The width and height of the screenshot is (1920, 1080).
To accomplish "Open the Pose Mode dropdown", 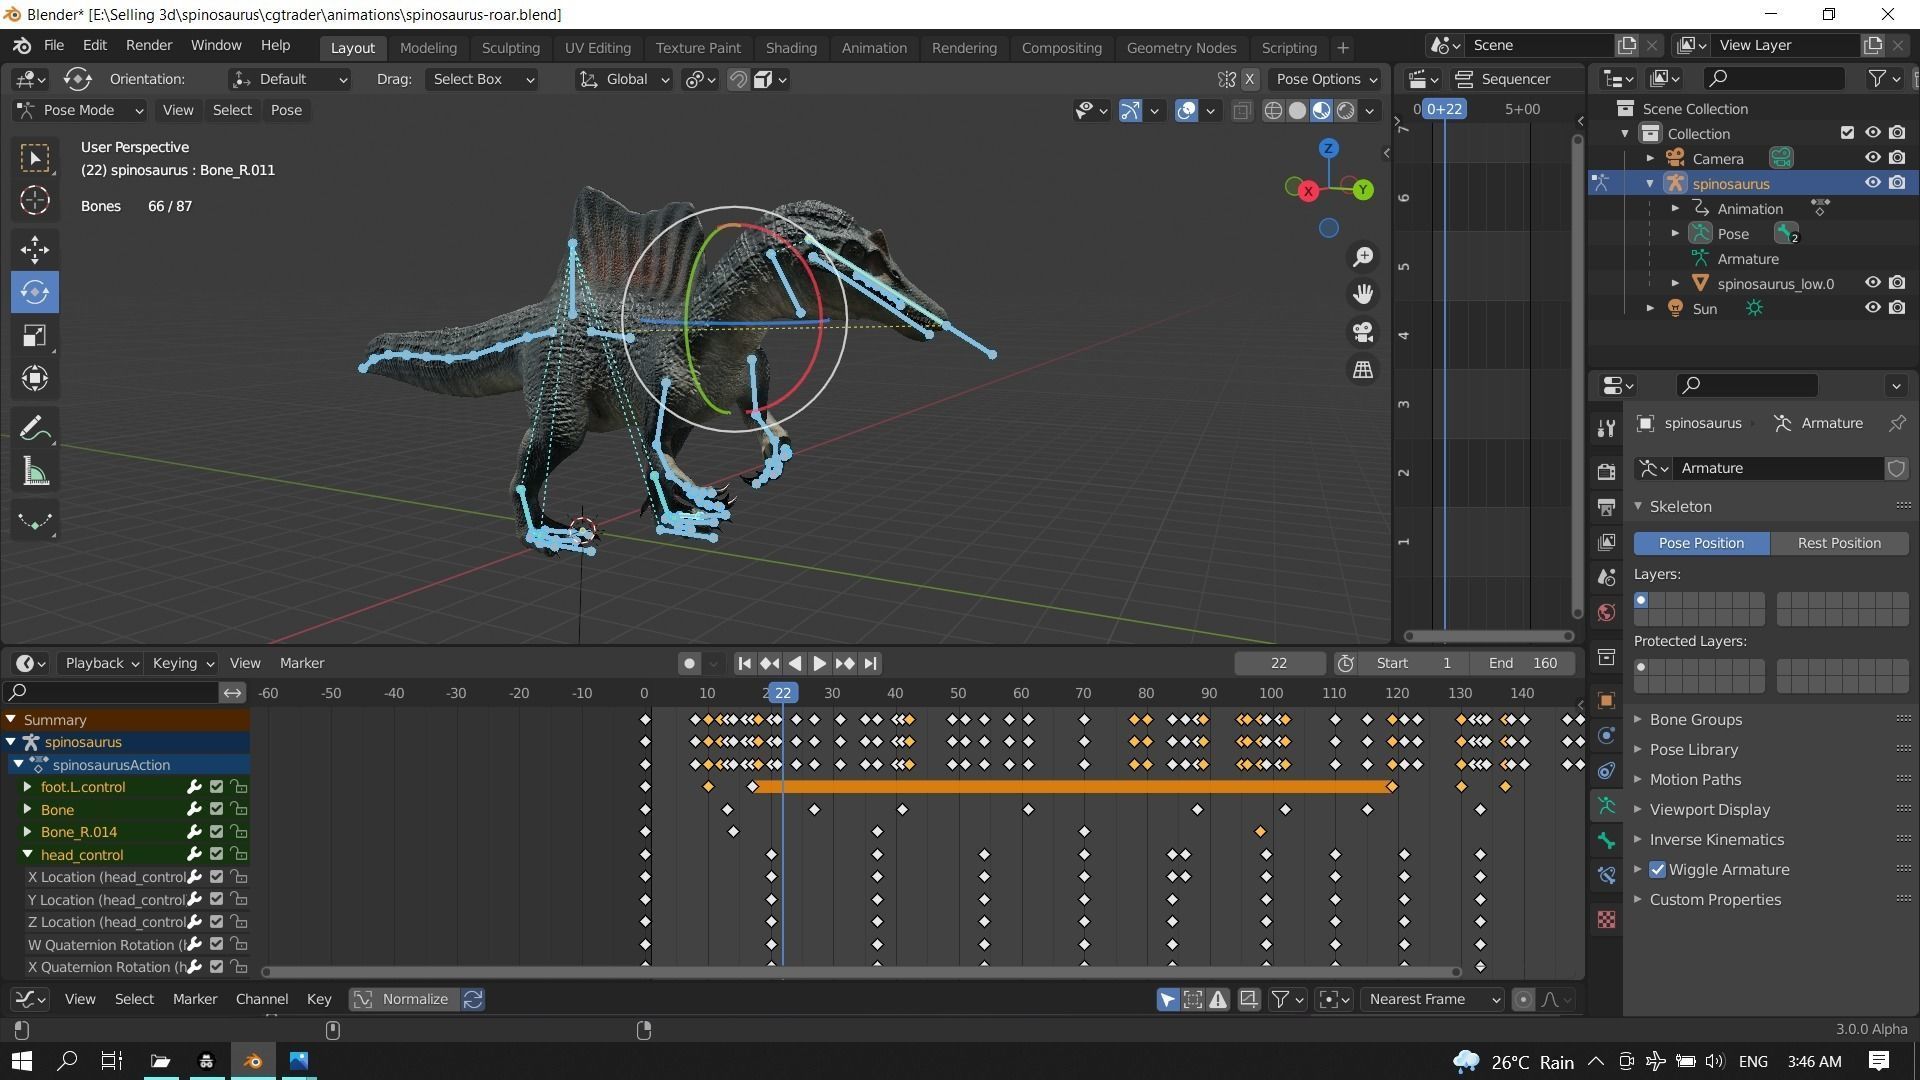I will pyautogui.click(x=80, y=110).
